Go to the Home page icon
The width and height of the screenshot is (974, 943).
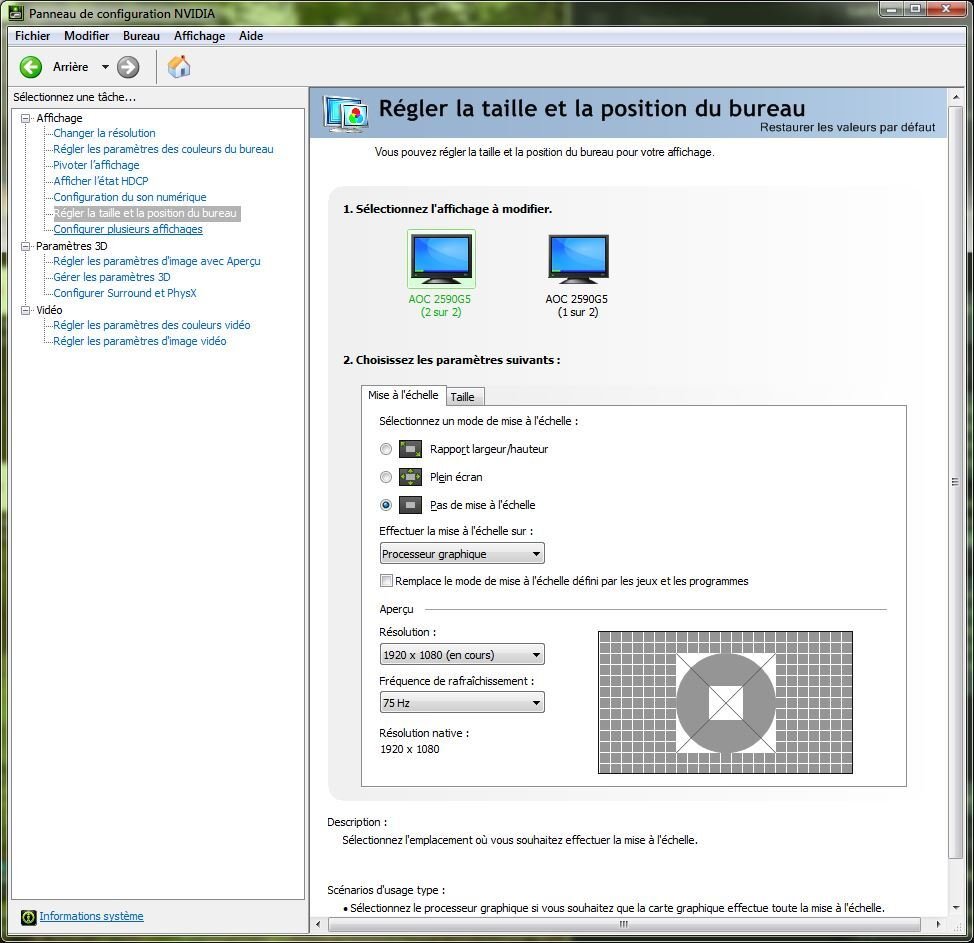[x=179, y=66]
